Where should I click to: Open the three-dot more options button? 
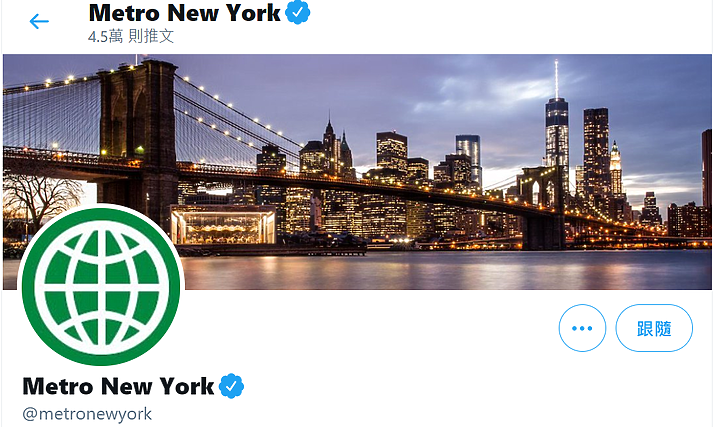(582, 328)
